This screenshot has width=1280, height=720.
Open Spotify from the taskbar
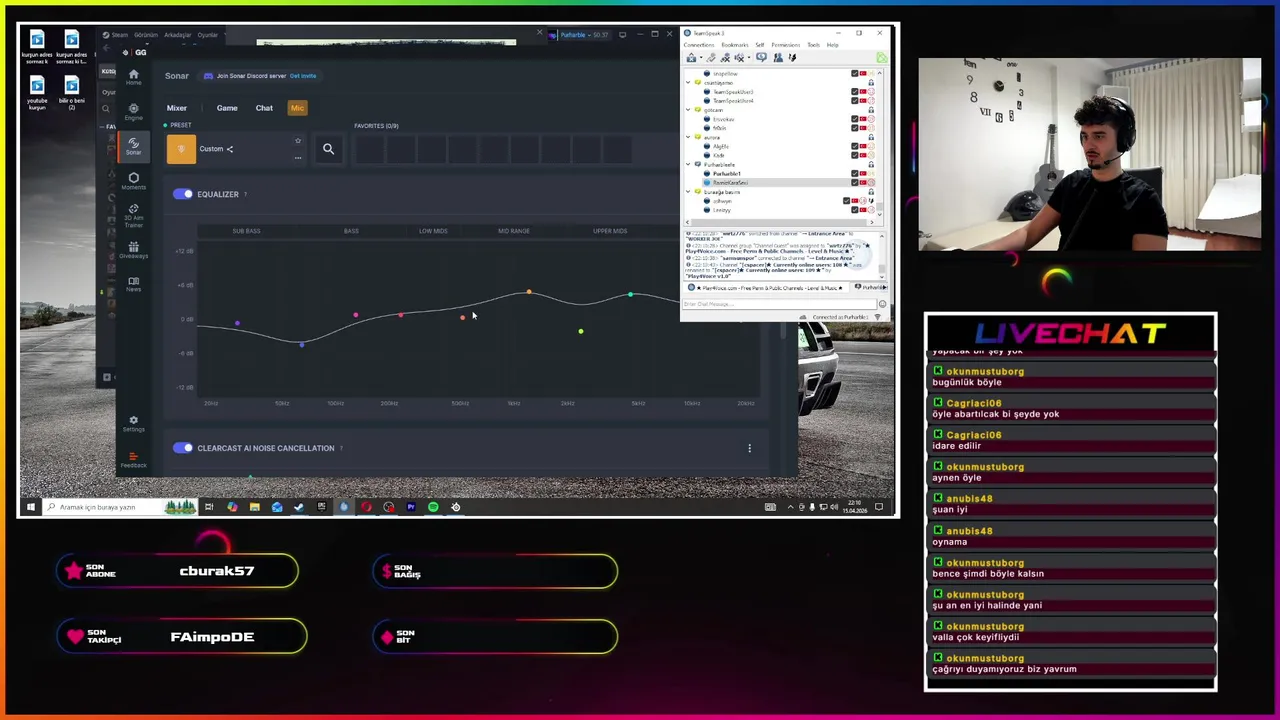433,507
